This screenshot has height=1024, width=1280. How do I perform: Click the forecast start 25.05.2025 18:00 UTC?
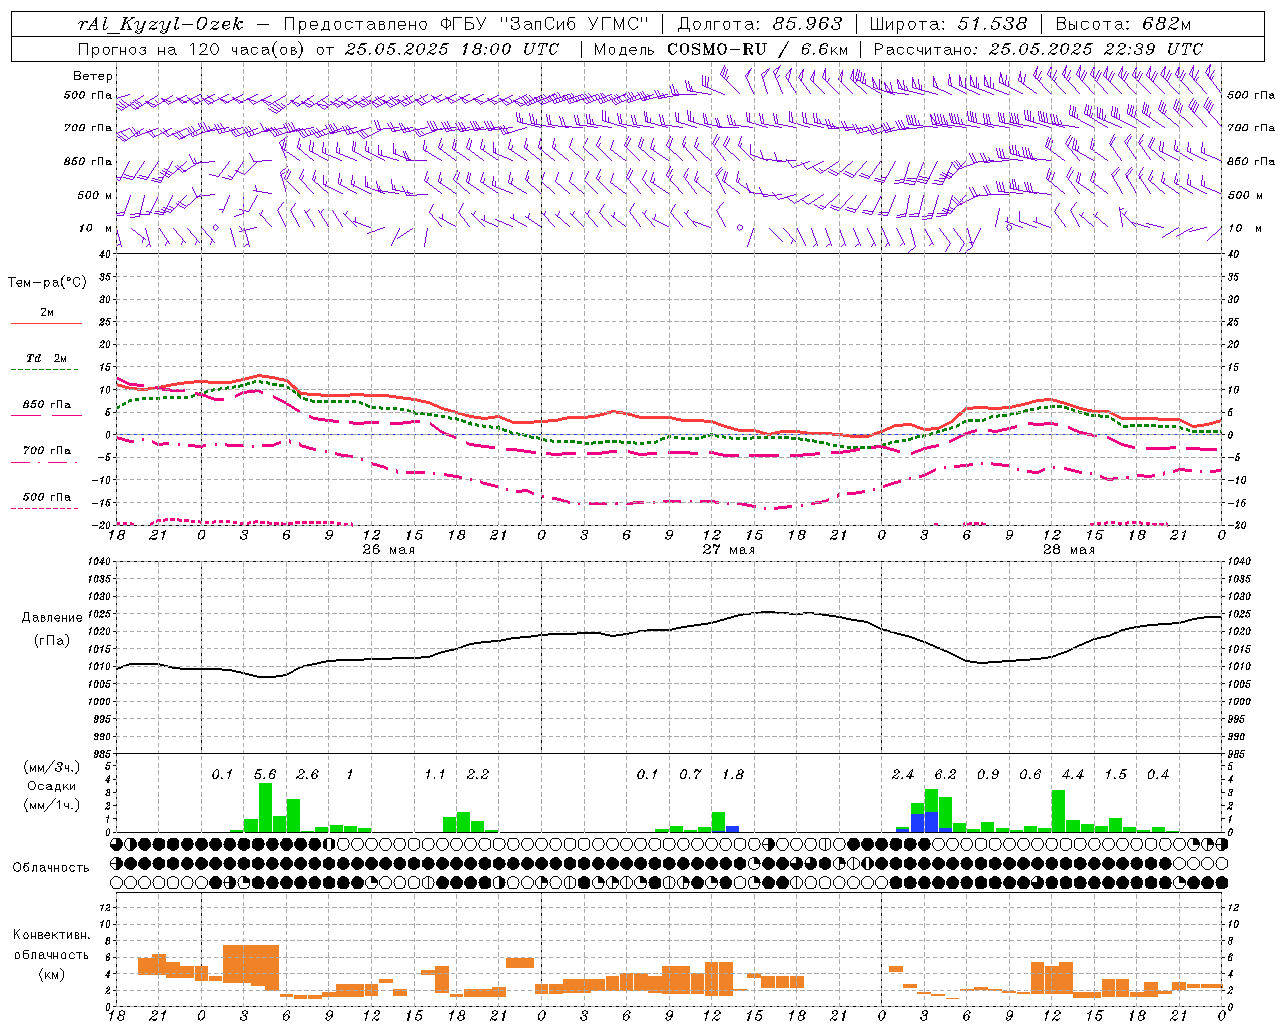452,49
